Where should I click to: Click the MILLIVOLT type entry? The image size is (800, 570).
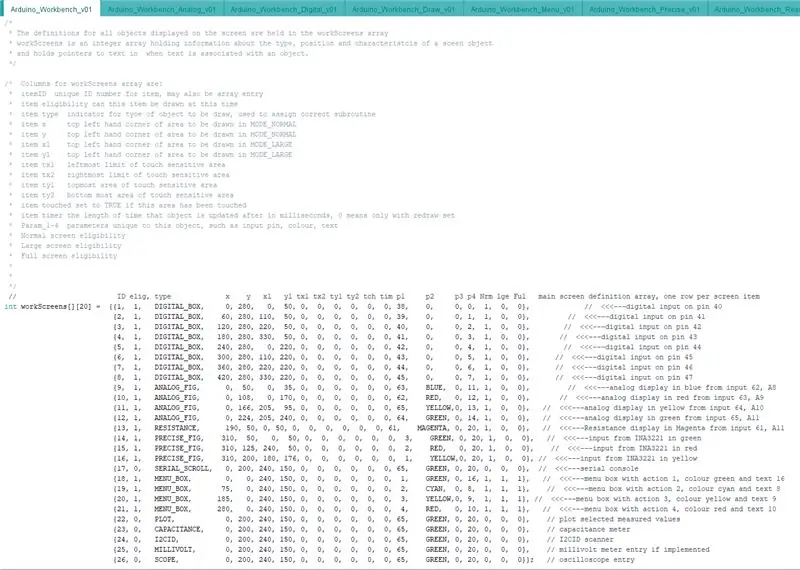(x=174, y=550)
